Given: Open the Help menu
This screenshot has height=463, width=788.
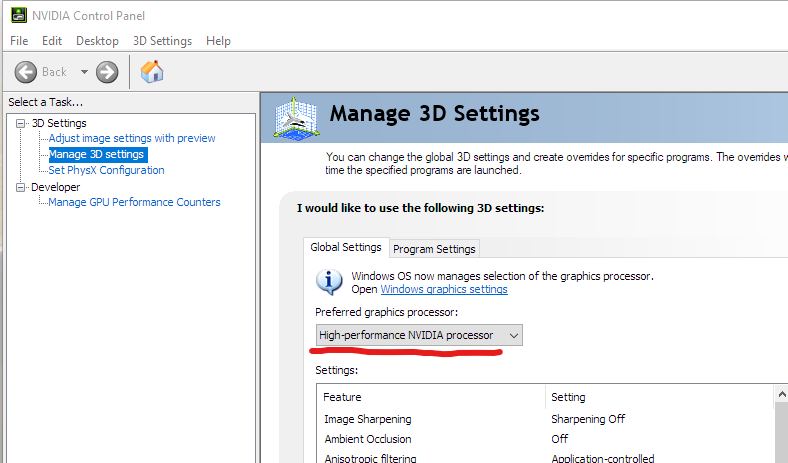Looking at the screenshot, I should 218,41.
